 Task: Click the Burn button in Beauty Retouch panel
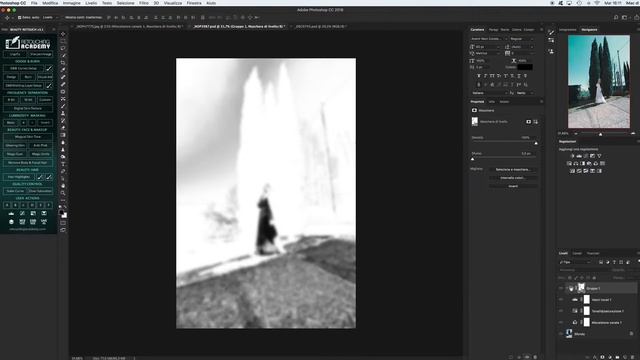click(x=28, y=77)
